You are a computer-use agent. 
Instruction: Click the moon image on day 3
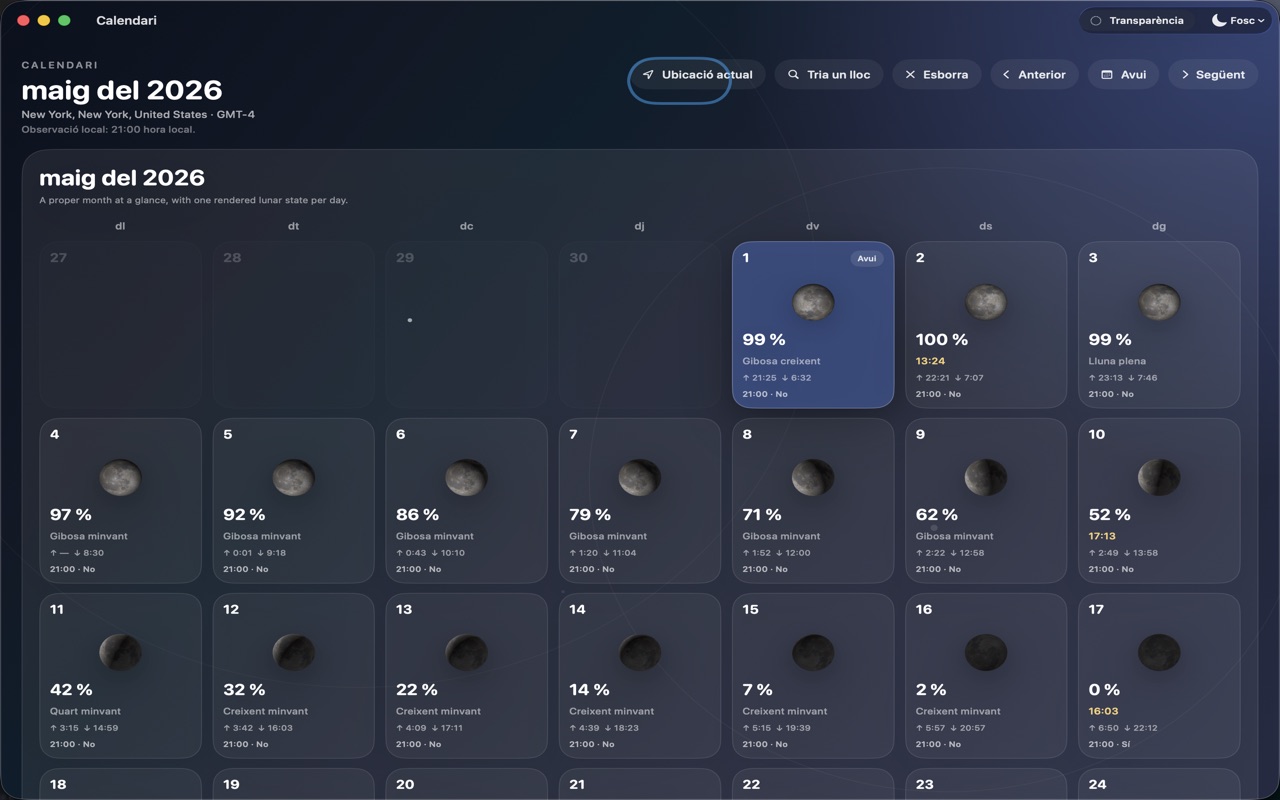tap(1159, 302)
